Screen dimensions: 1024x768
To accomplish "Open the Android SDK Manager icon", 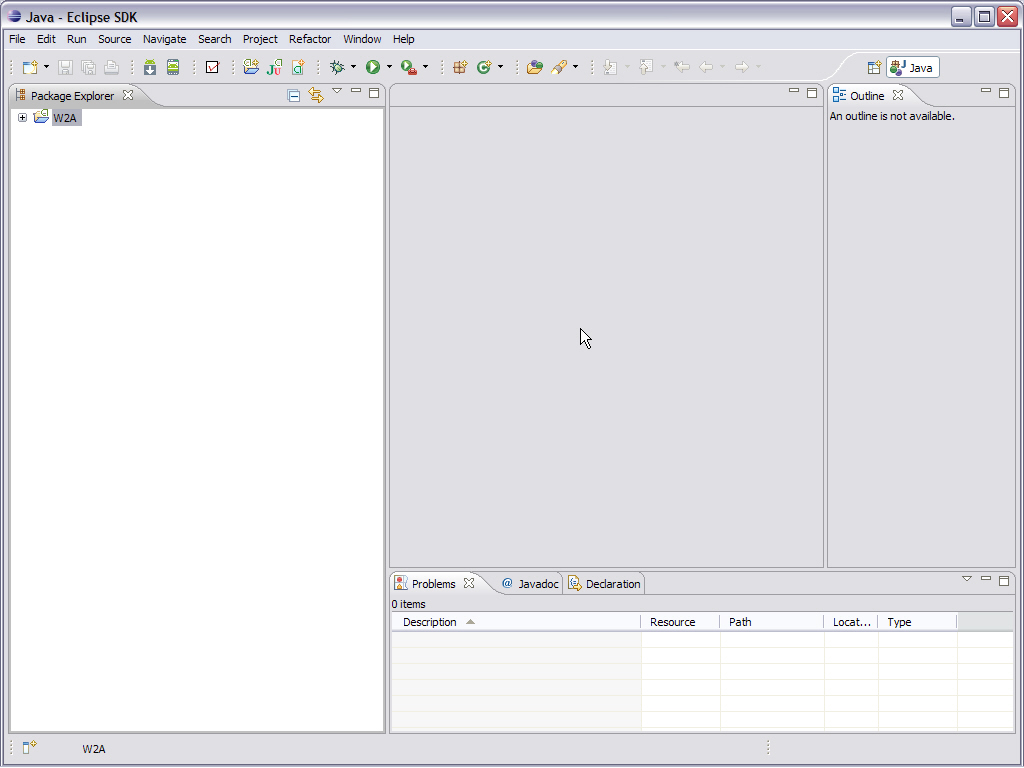I will (x=150, y=67).
